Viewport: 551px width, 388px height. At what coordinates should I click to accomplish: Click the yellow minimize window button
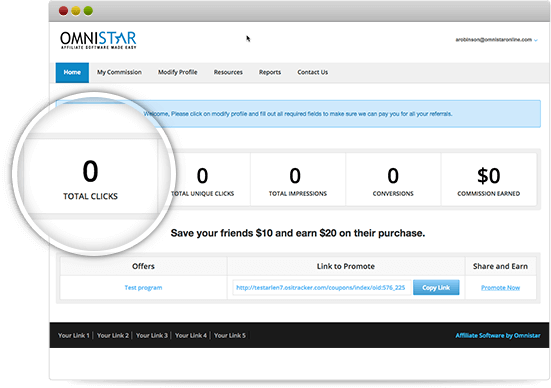pyautogui.click(x=76, y=11)
